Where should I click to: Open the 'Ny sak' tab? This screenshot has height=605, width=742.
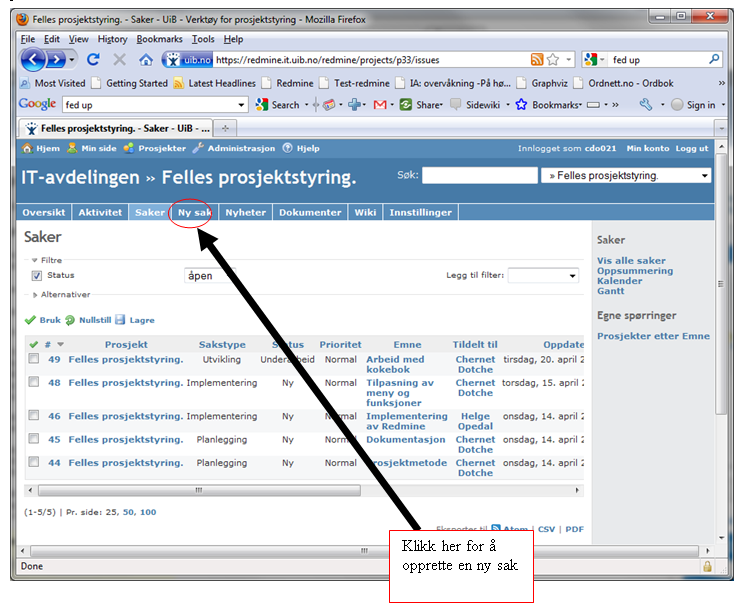coord(194,213)
